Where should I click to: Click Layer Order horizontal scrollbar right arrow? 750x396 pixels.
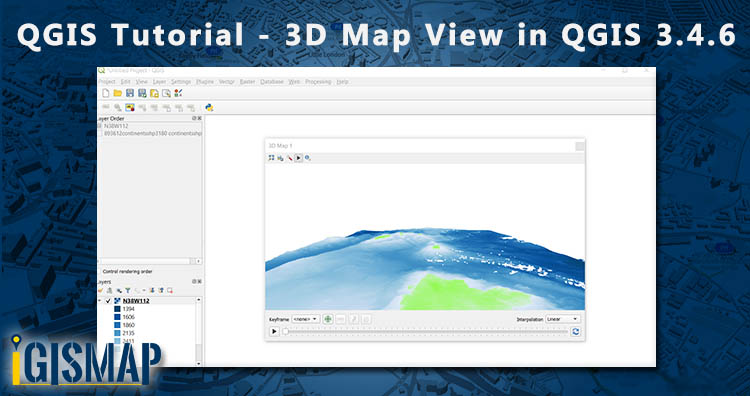coord(199,261)
